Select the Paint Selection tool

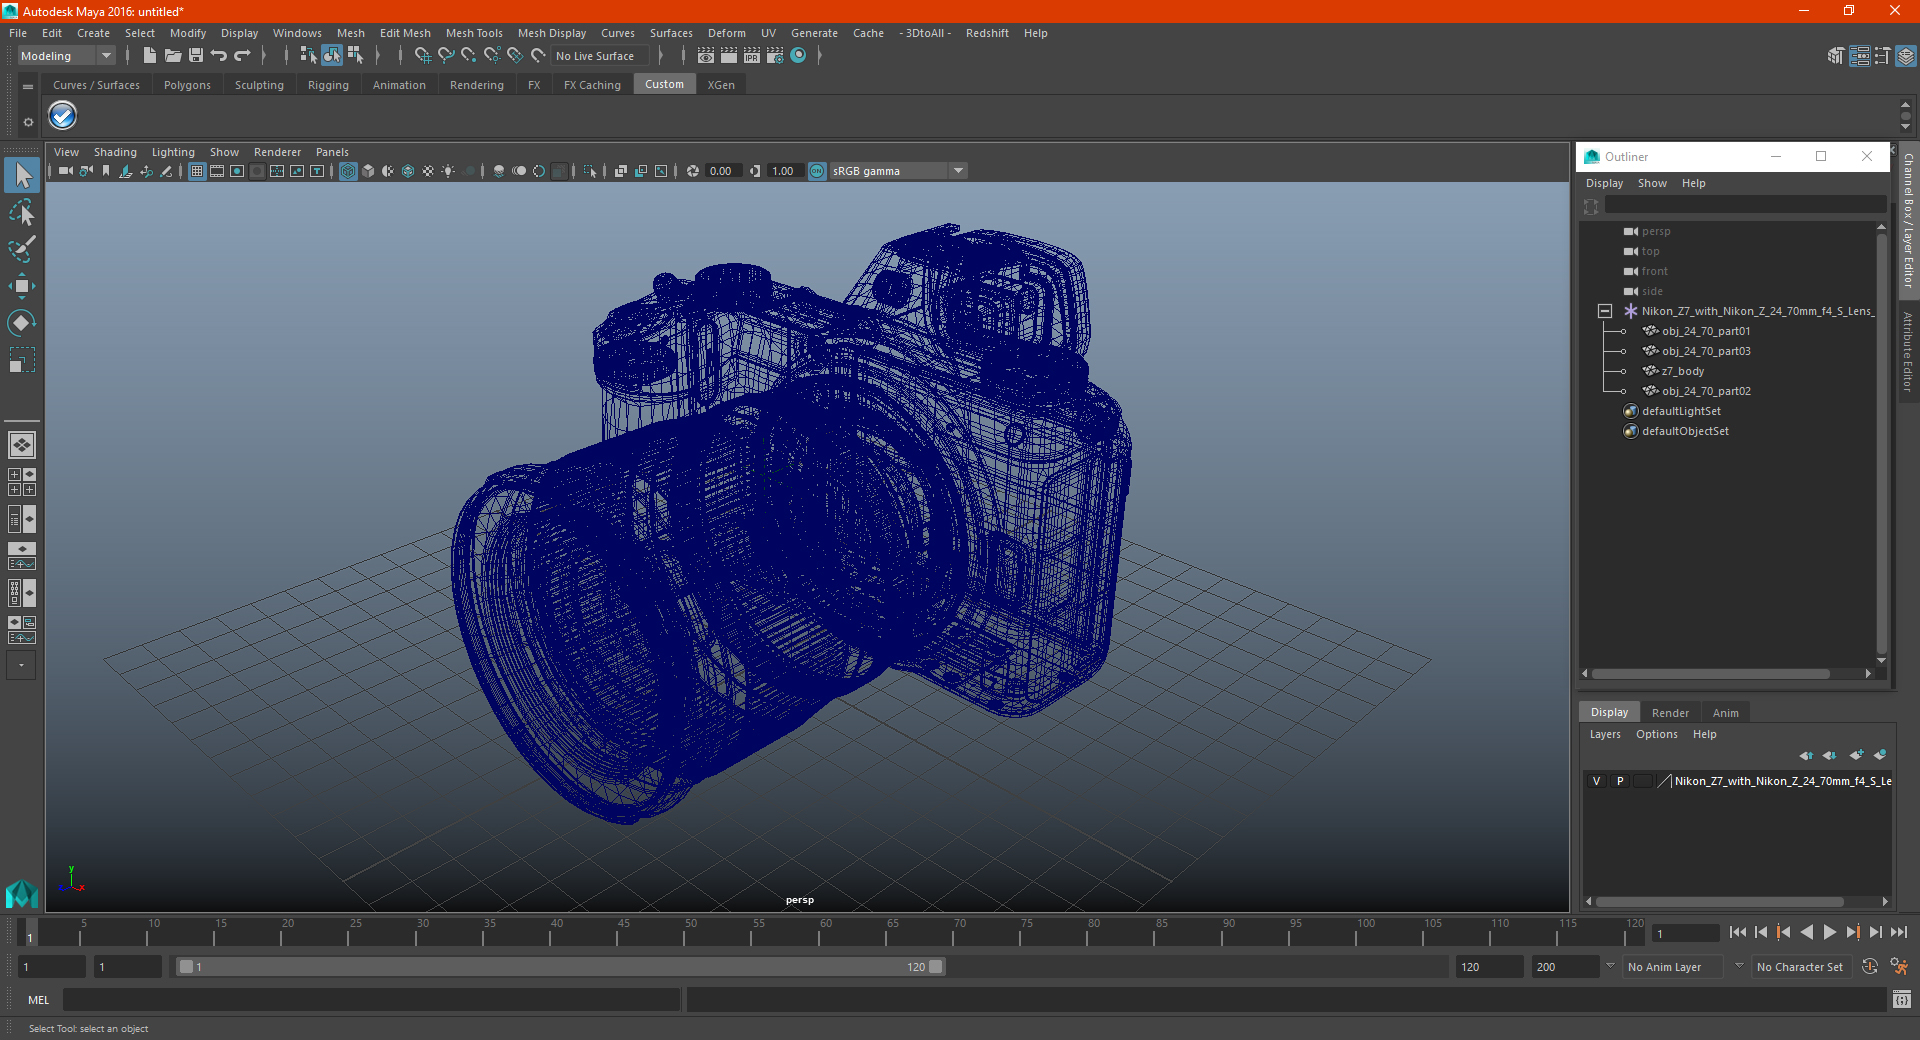[x=21, y=249]
